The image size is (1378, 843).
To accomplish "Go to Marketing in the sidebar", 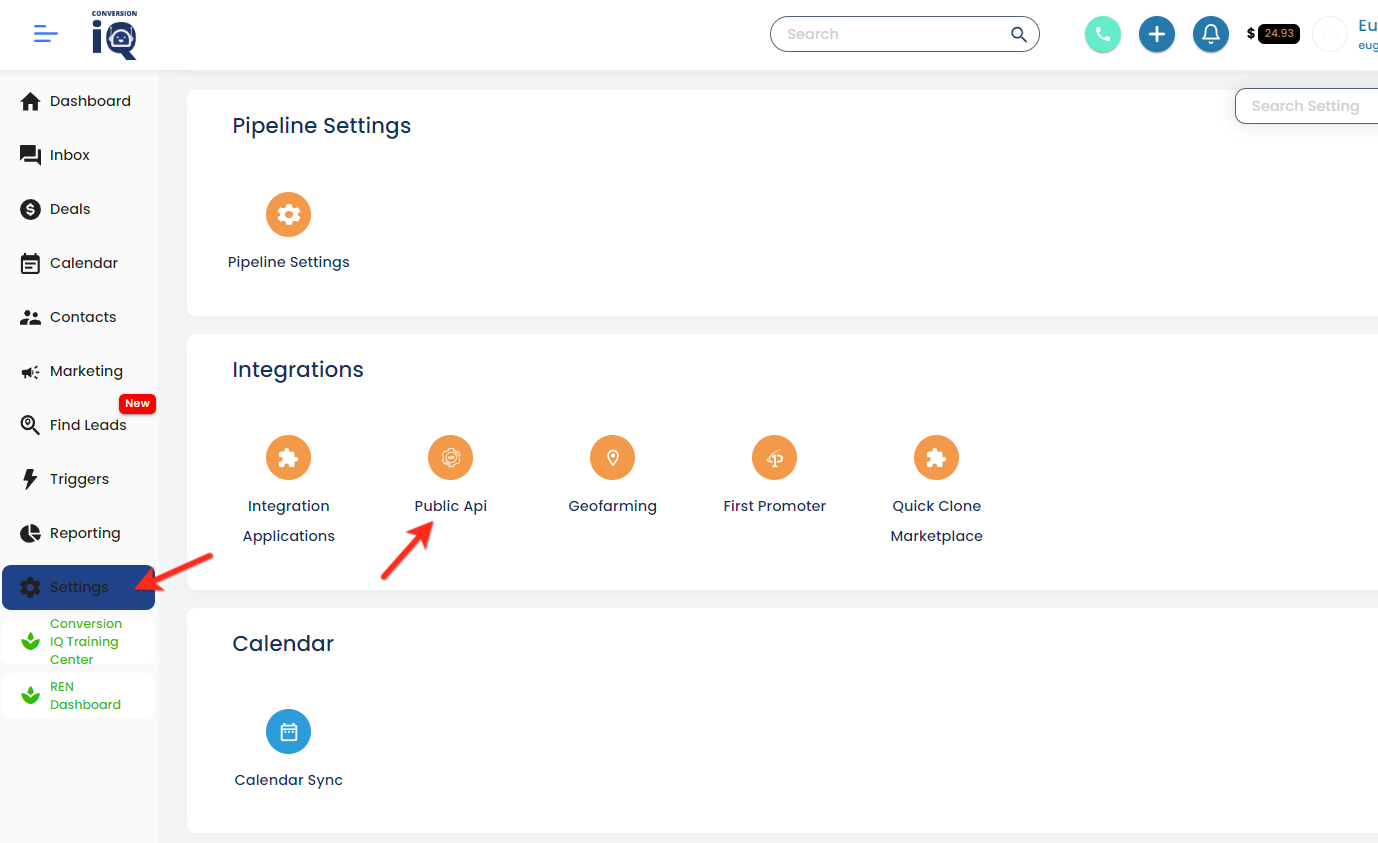I will pos(78,371).
